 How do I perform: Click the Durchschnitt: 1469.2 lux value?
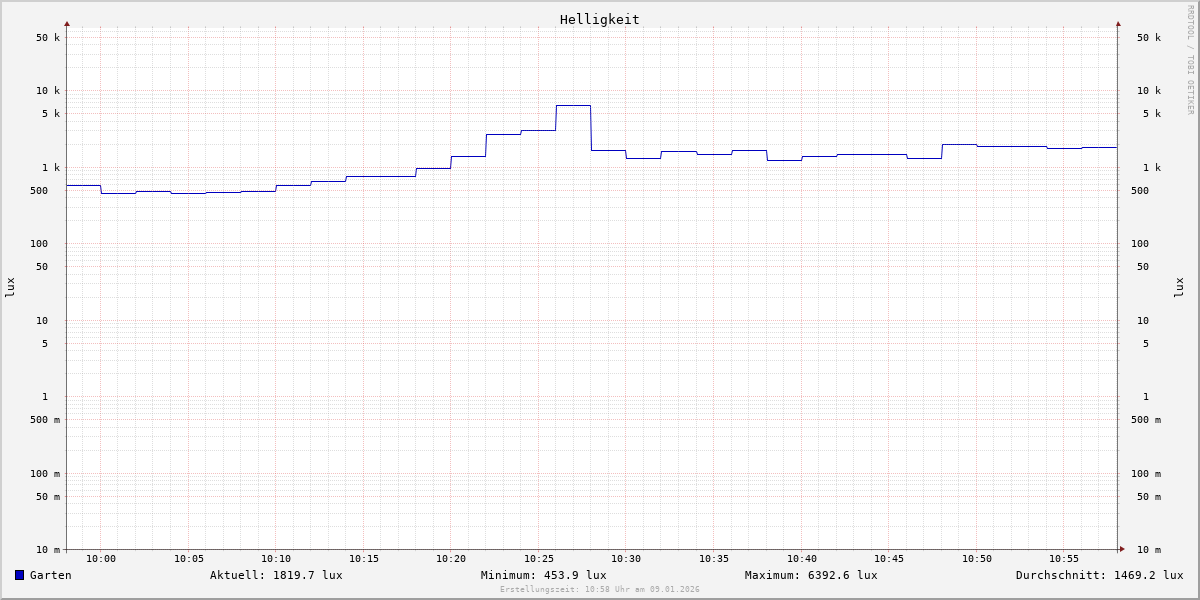1099,575
